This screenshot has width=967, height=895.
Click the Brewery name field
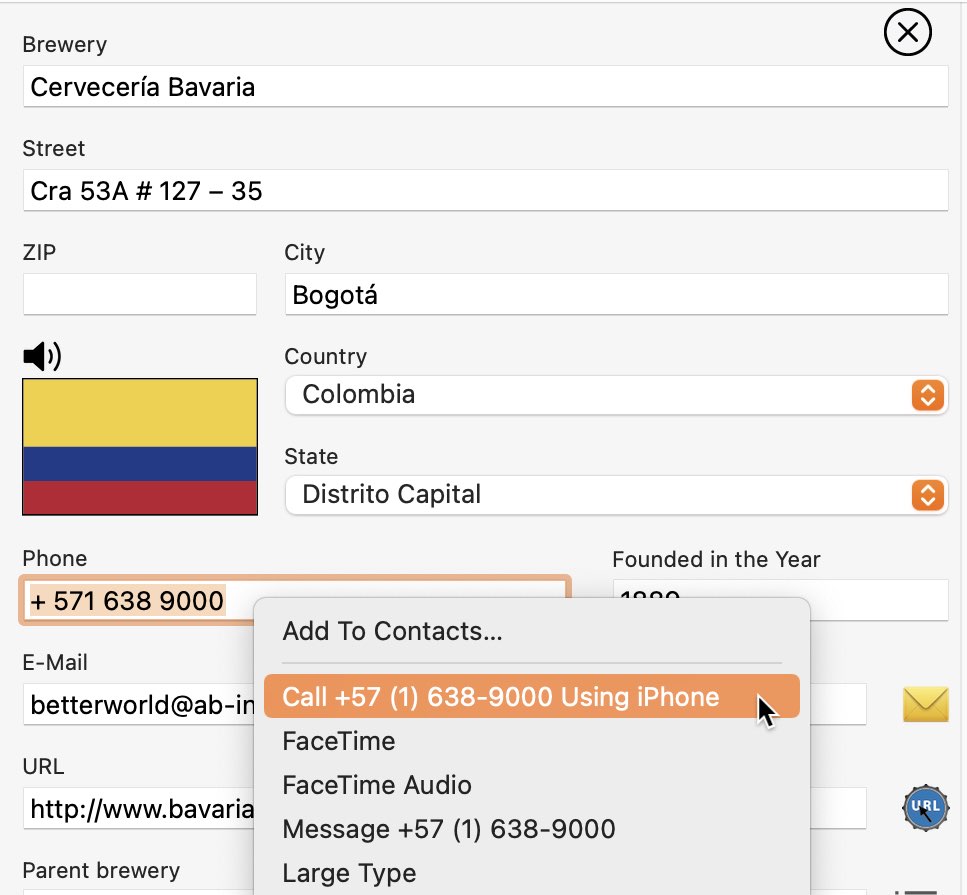485,86
